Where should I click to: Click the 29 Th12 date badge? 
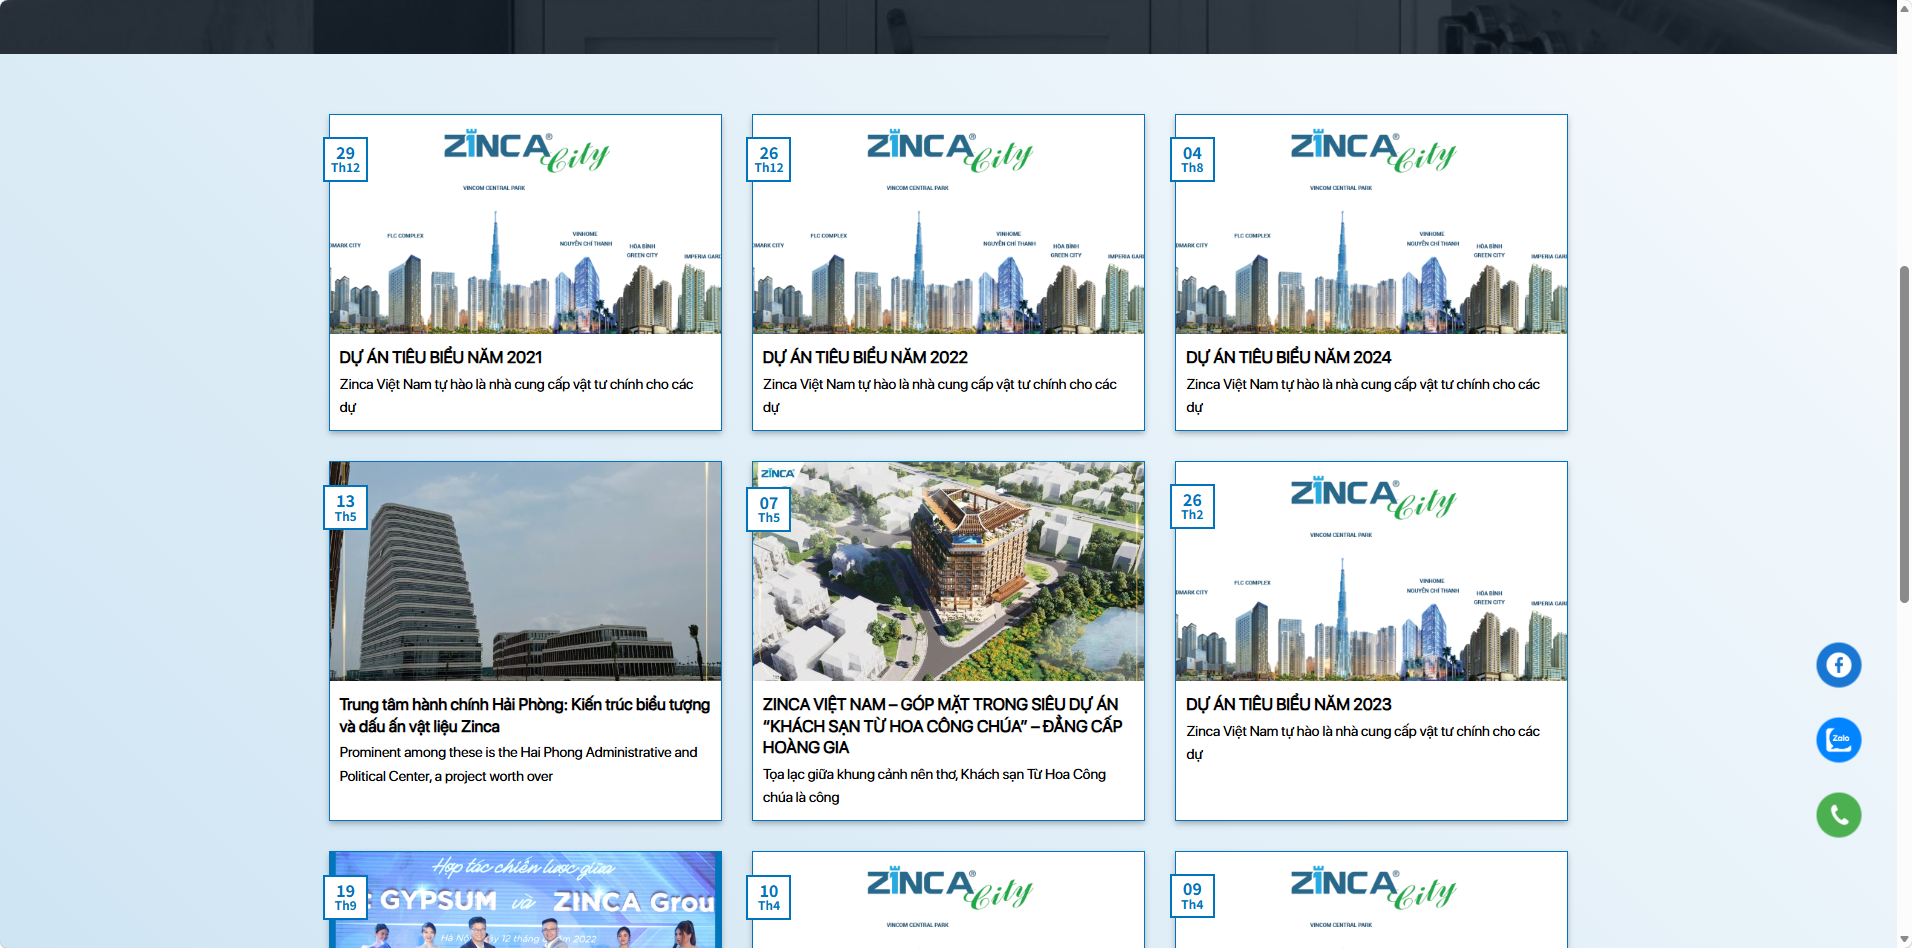tap(346, 160)
